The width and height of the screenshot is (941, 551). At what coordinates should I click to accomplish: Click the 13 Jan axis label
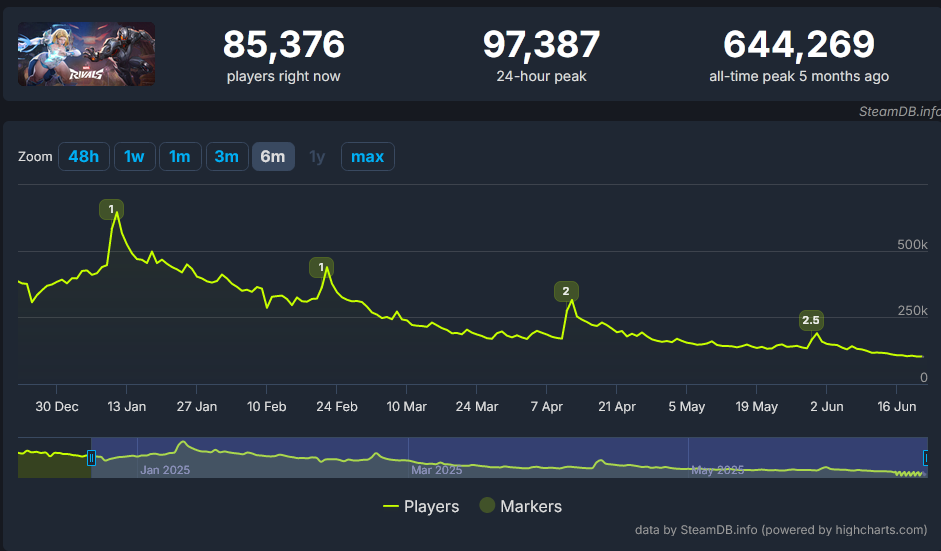(x=127, y=406)
